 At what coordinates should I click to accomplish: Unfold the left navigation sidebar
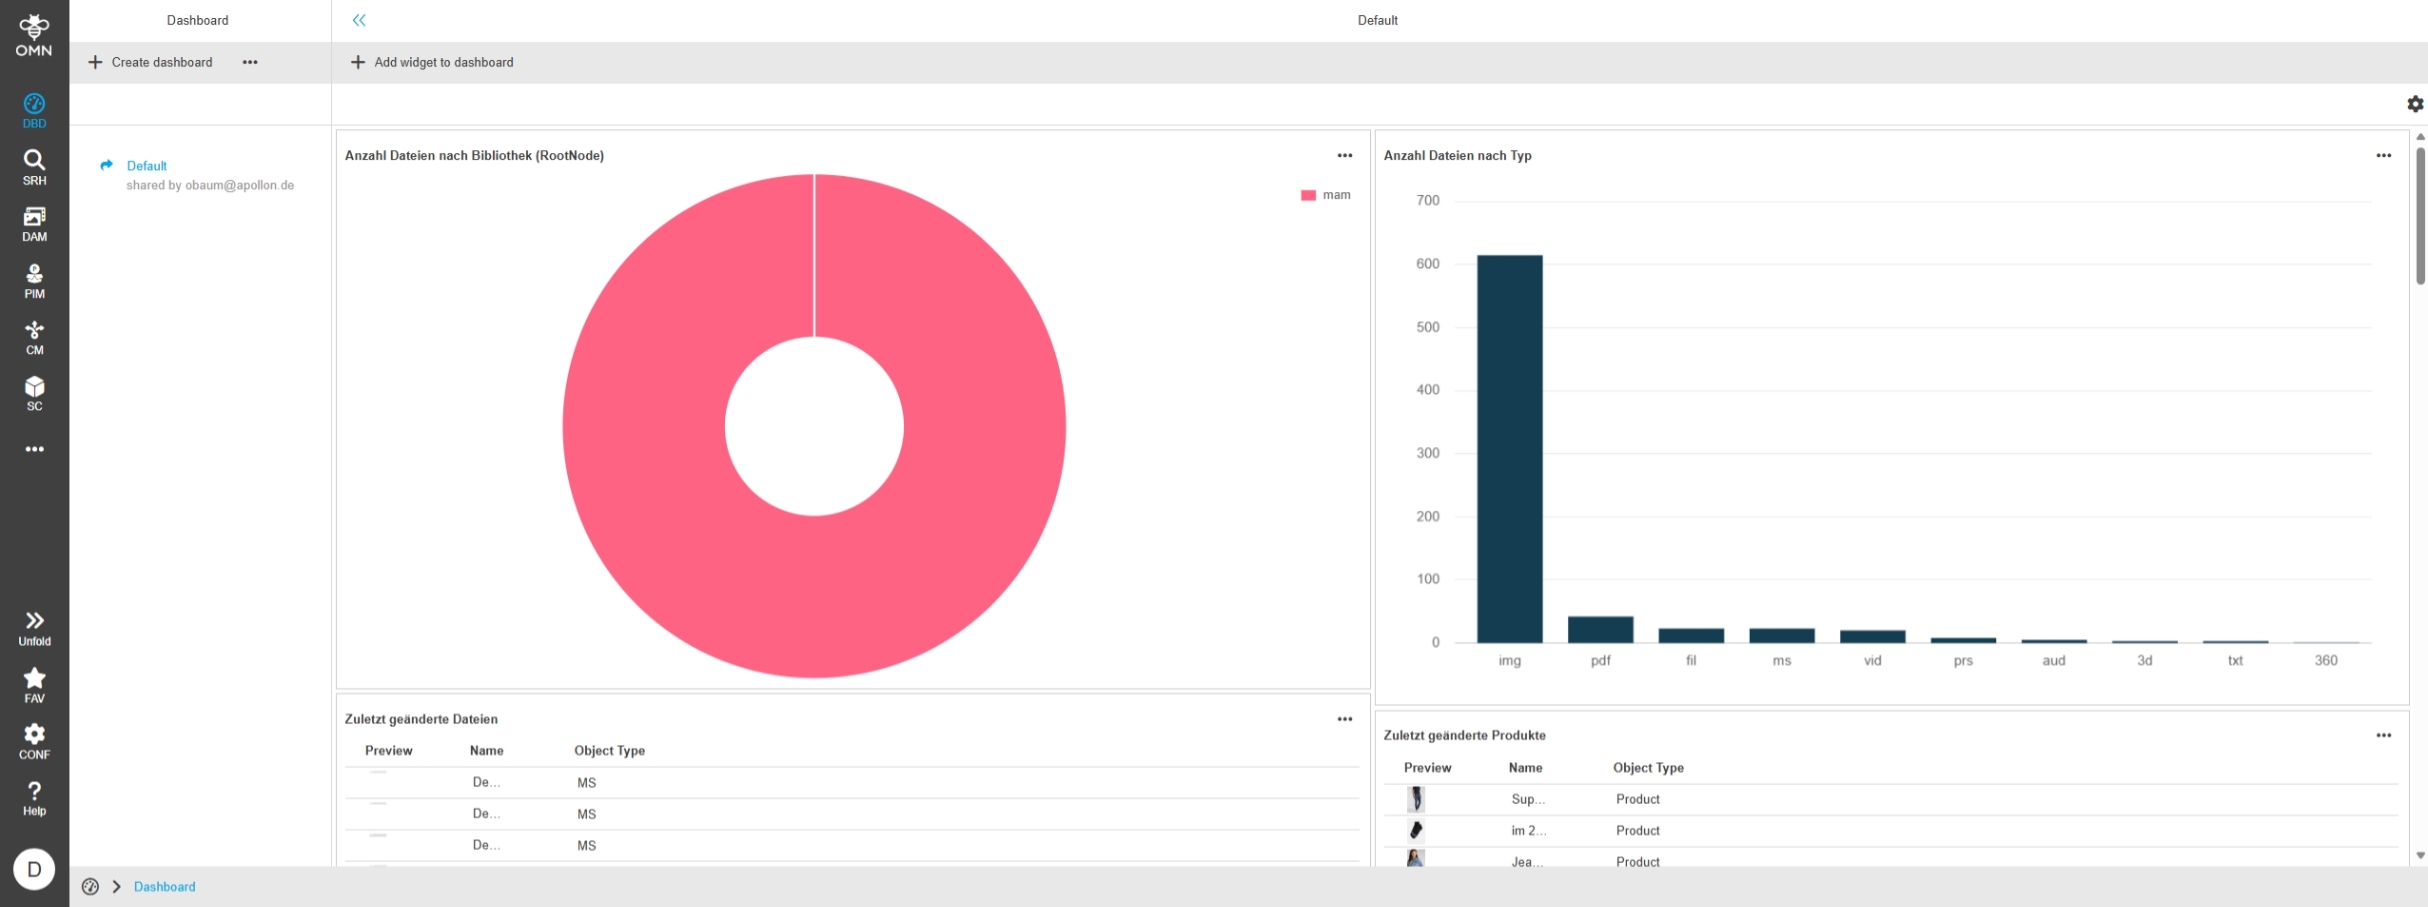point(34,628)
